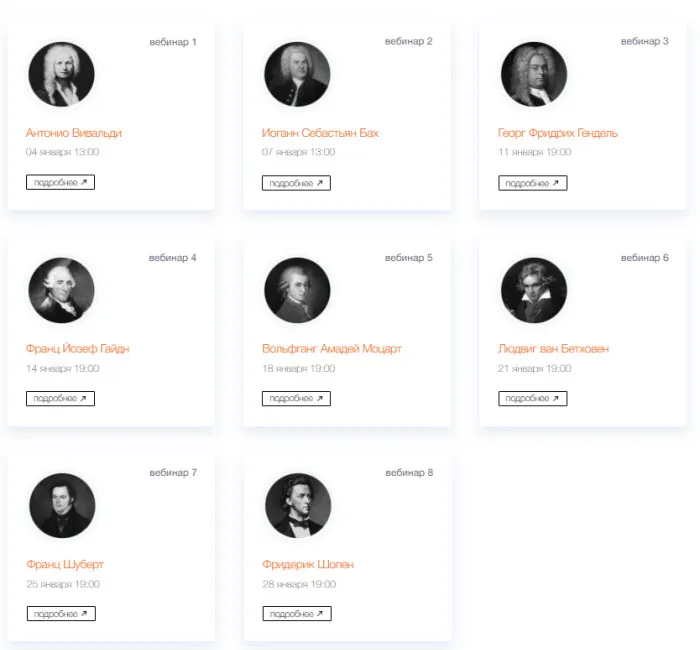
Task: Open details via 'подробнее' for Beethoven
Action: click(532, 398)
